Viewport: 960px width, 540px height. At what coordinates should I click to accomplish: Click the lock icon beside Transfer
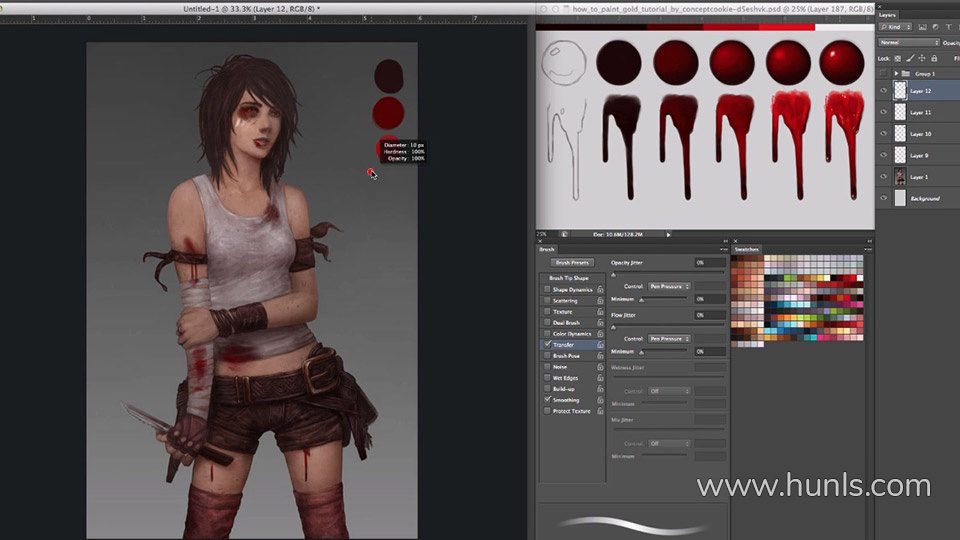600,344
